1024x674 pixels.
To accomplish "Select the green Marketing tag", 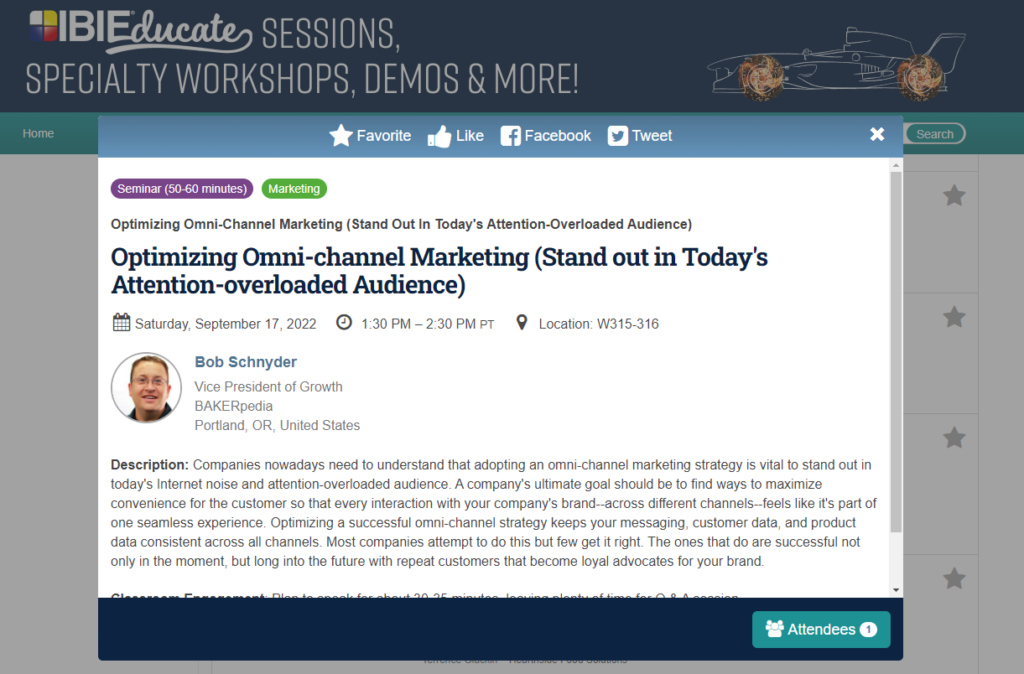I will (294, 188).
